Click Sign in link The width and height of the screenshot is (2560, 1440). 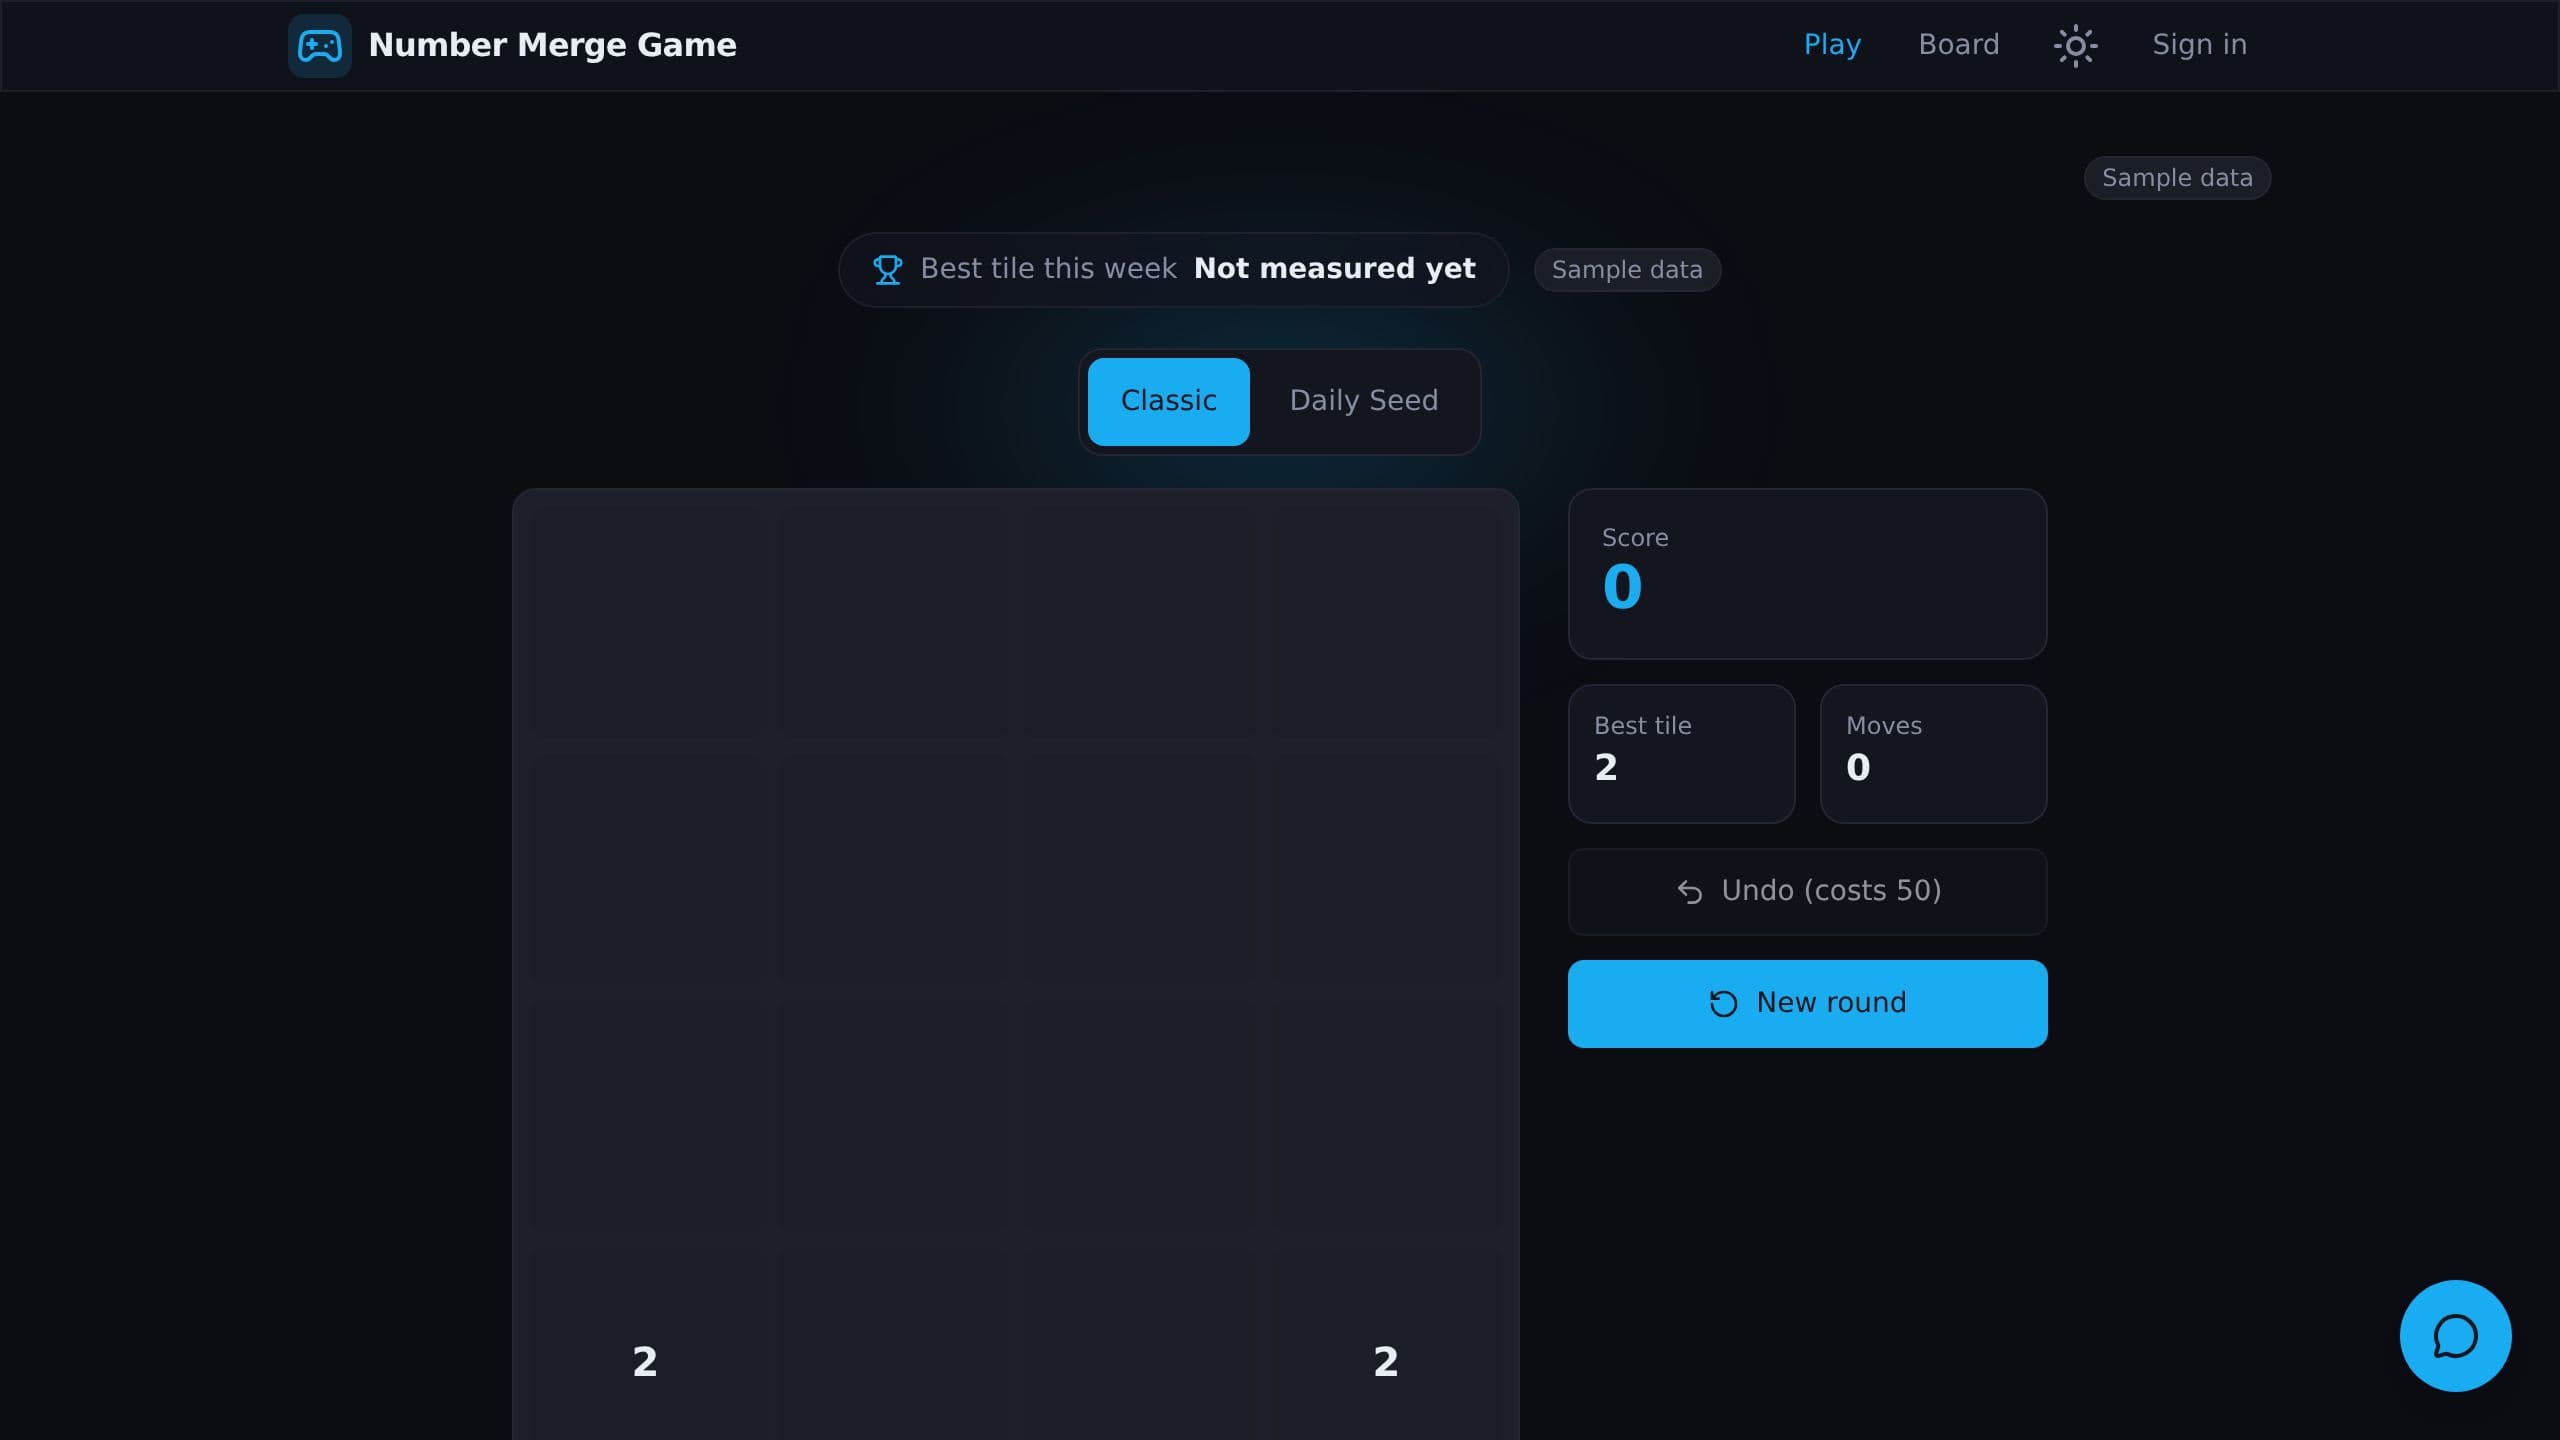pyautogui.click(x=2199, y=45)
